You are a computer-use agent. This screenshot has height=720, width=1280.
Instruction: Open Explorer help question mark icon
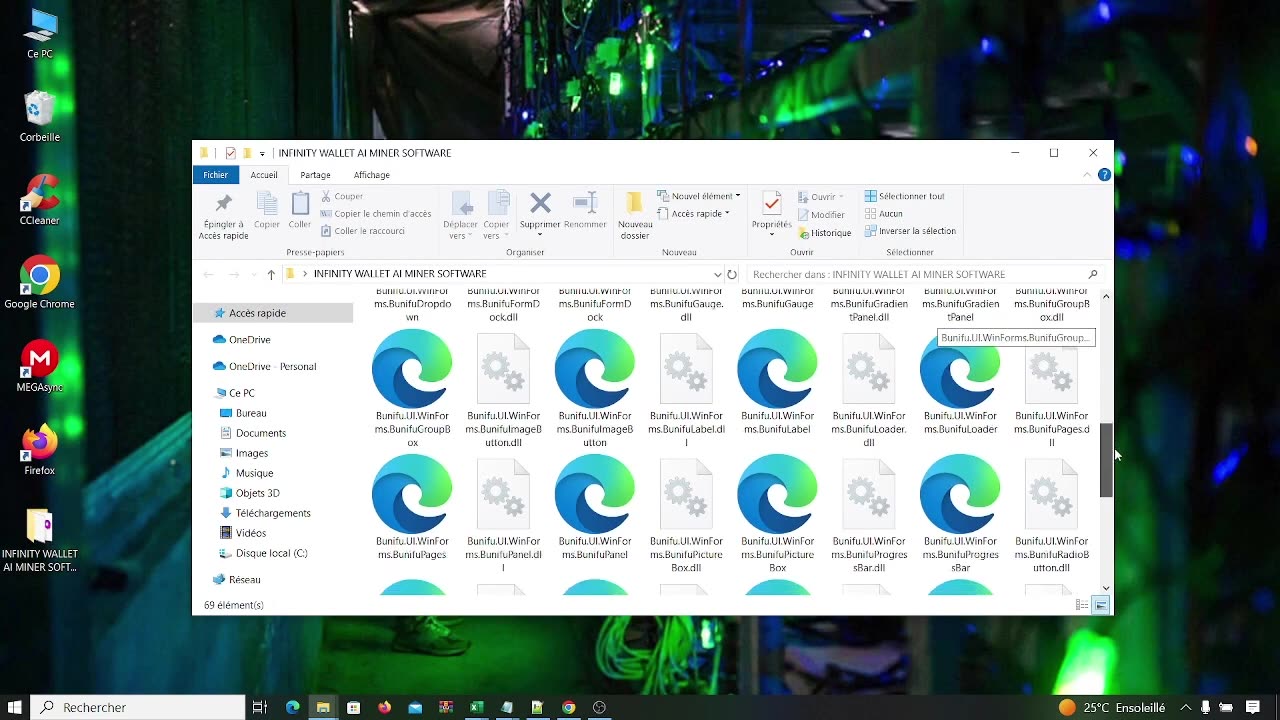point(1104,175)
